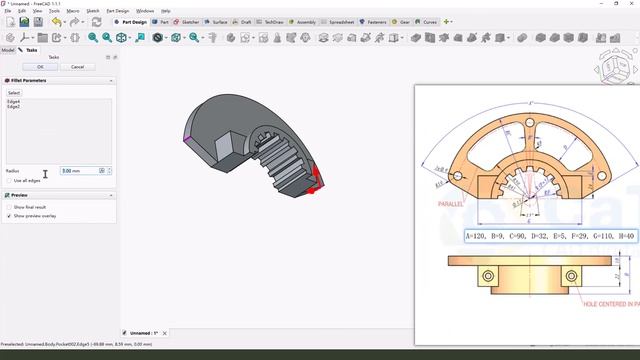The image size is (640, 360).
Task: Click the draw style icon
Action: pyautogui.click(x=158, y=38)
